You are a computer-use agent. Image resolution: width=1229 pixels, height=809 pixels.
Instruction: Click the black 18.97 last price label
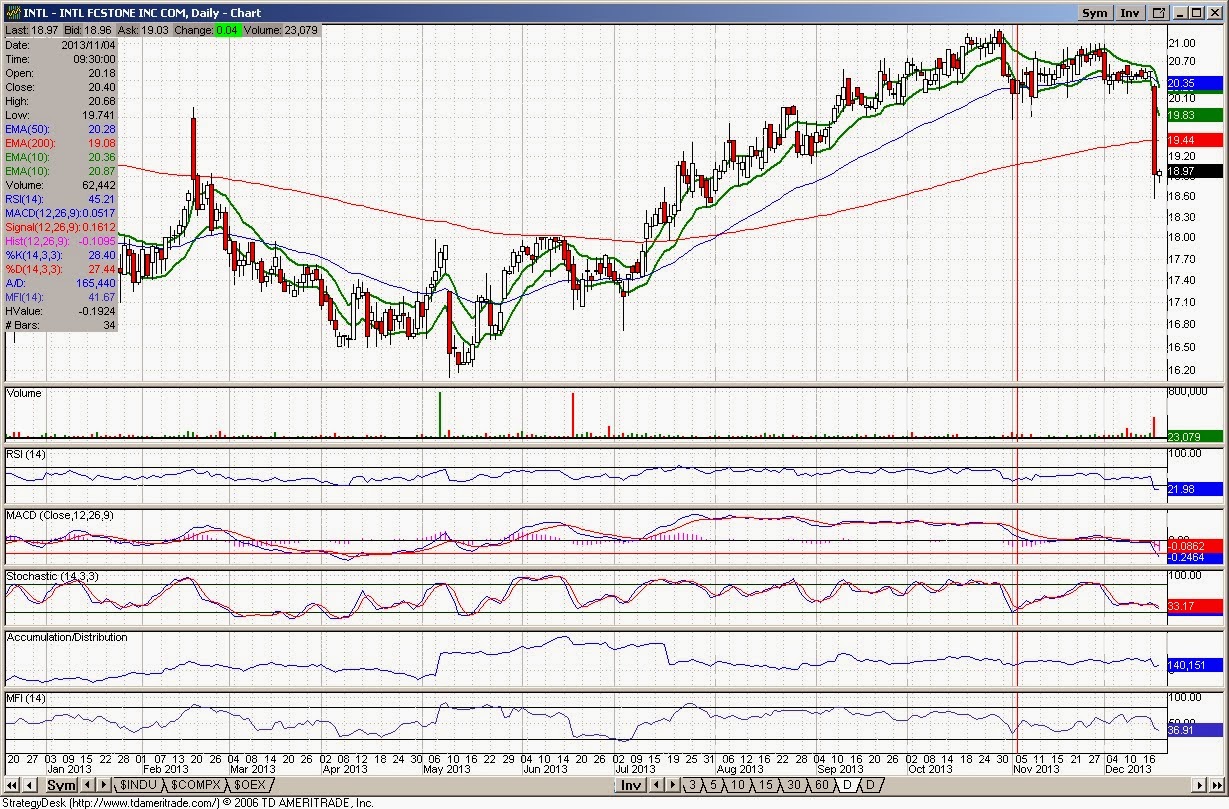[x=1195, y=172]
